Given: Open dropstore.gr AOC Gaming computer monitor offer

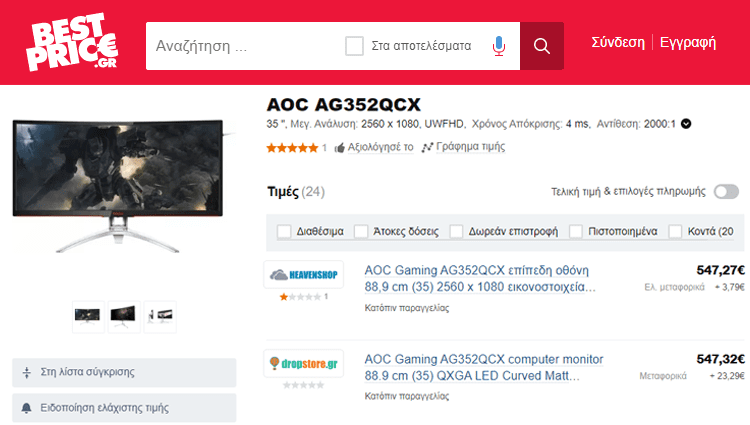Looking at the screenshot, I should tap(484, 367).
